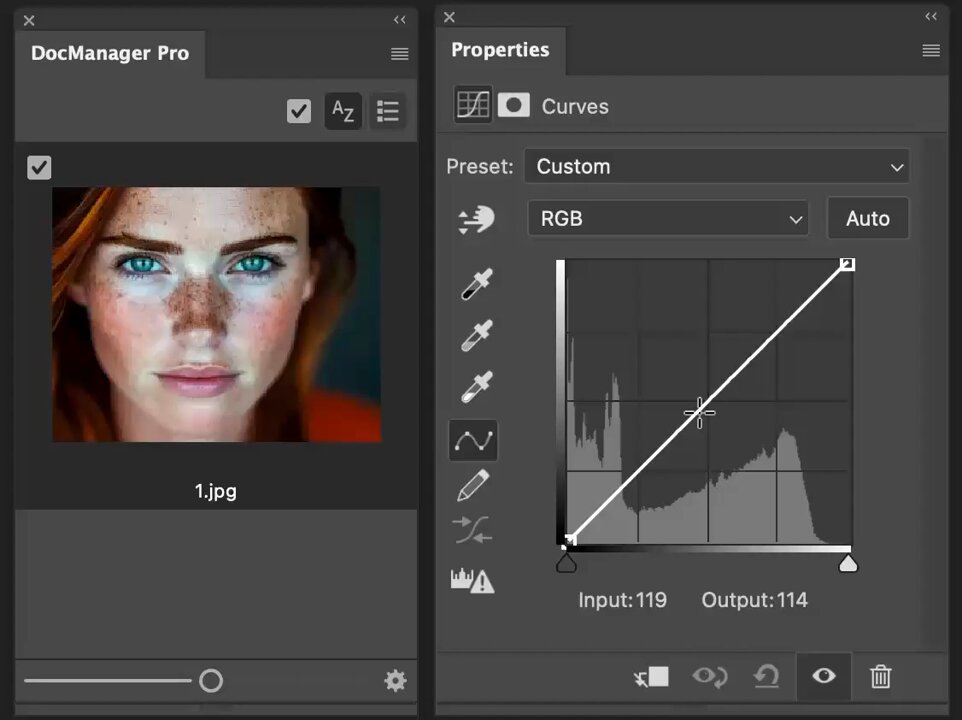Open the Preset Custom dropdown
The image size is (962, 720).
coord(717,166)
